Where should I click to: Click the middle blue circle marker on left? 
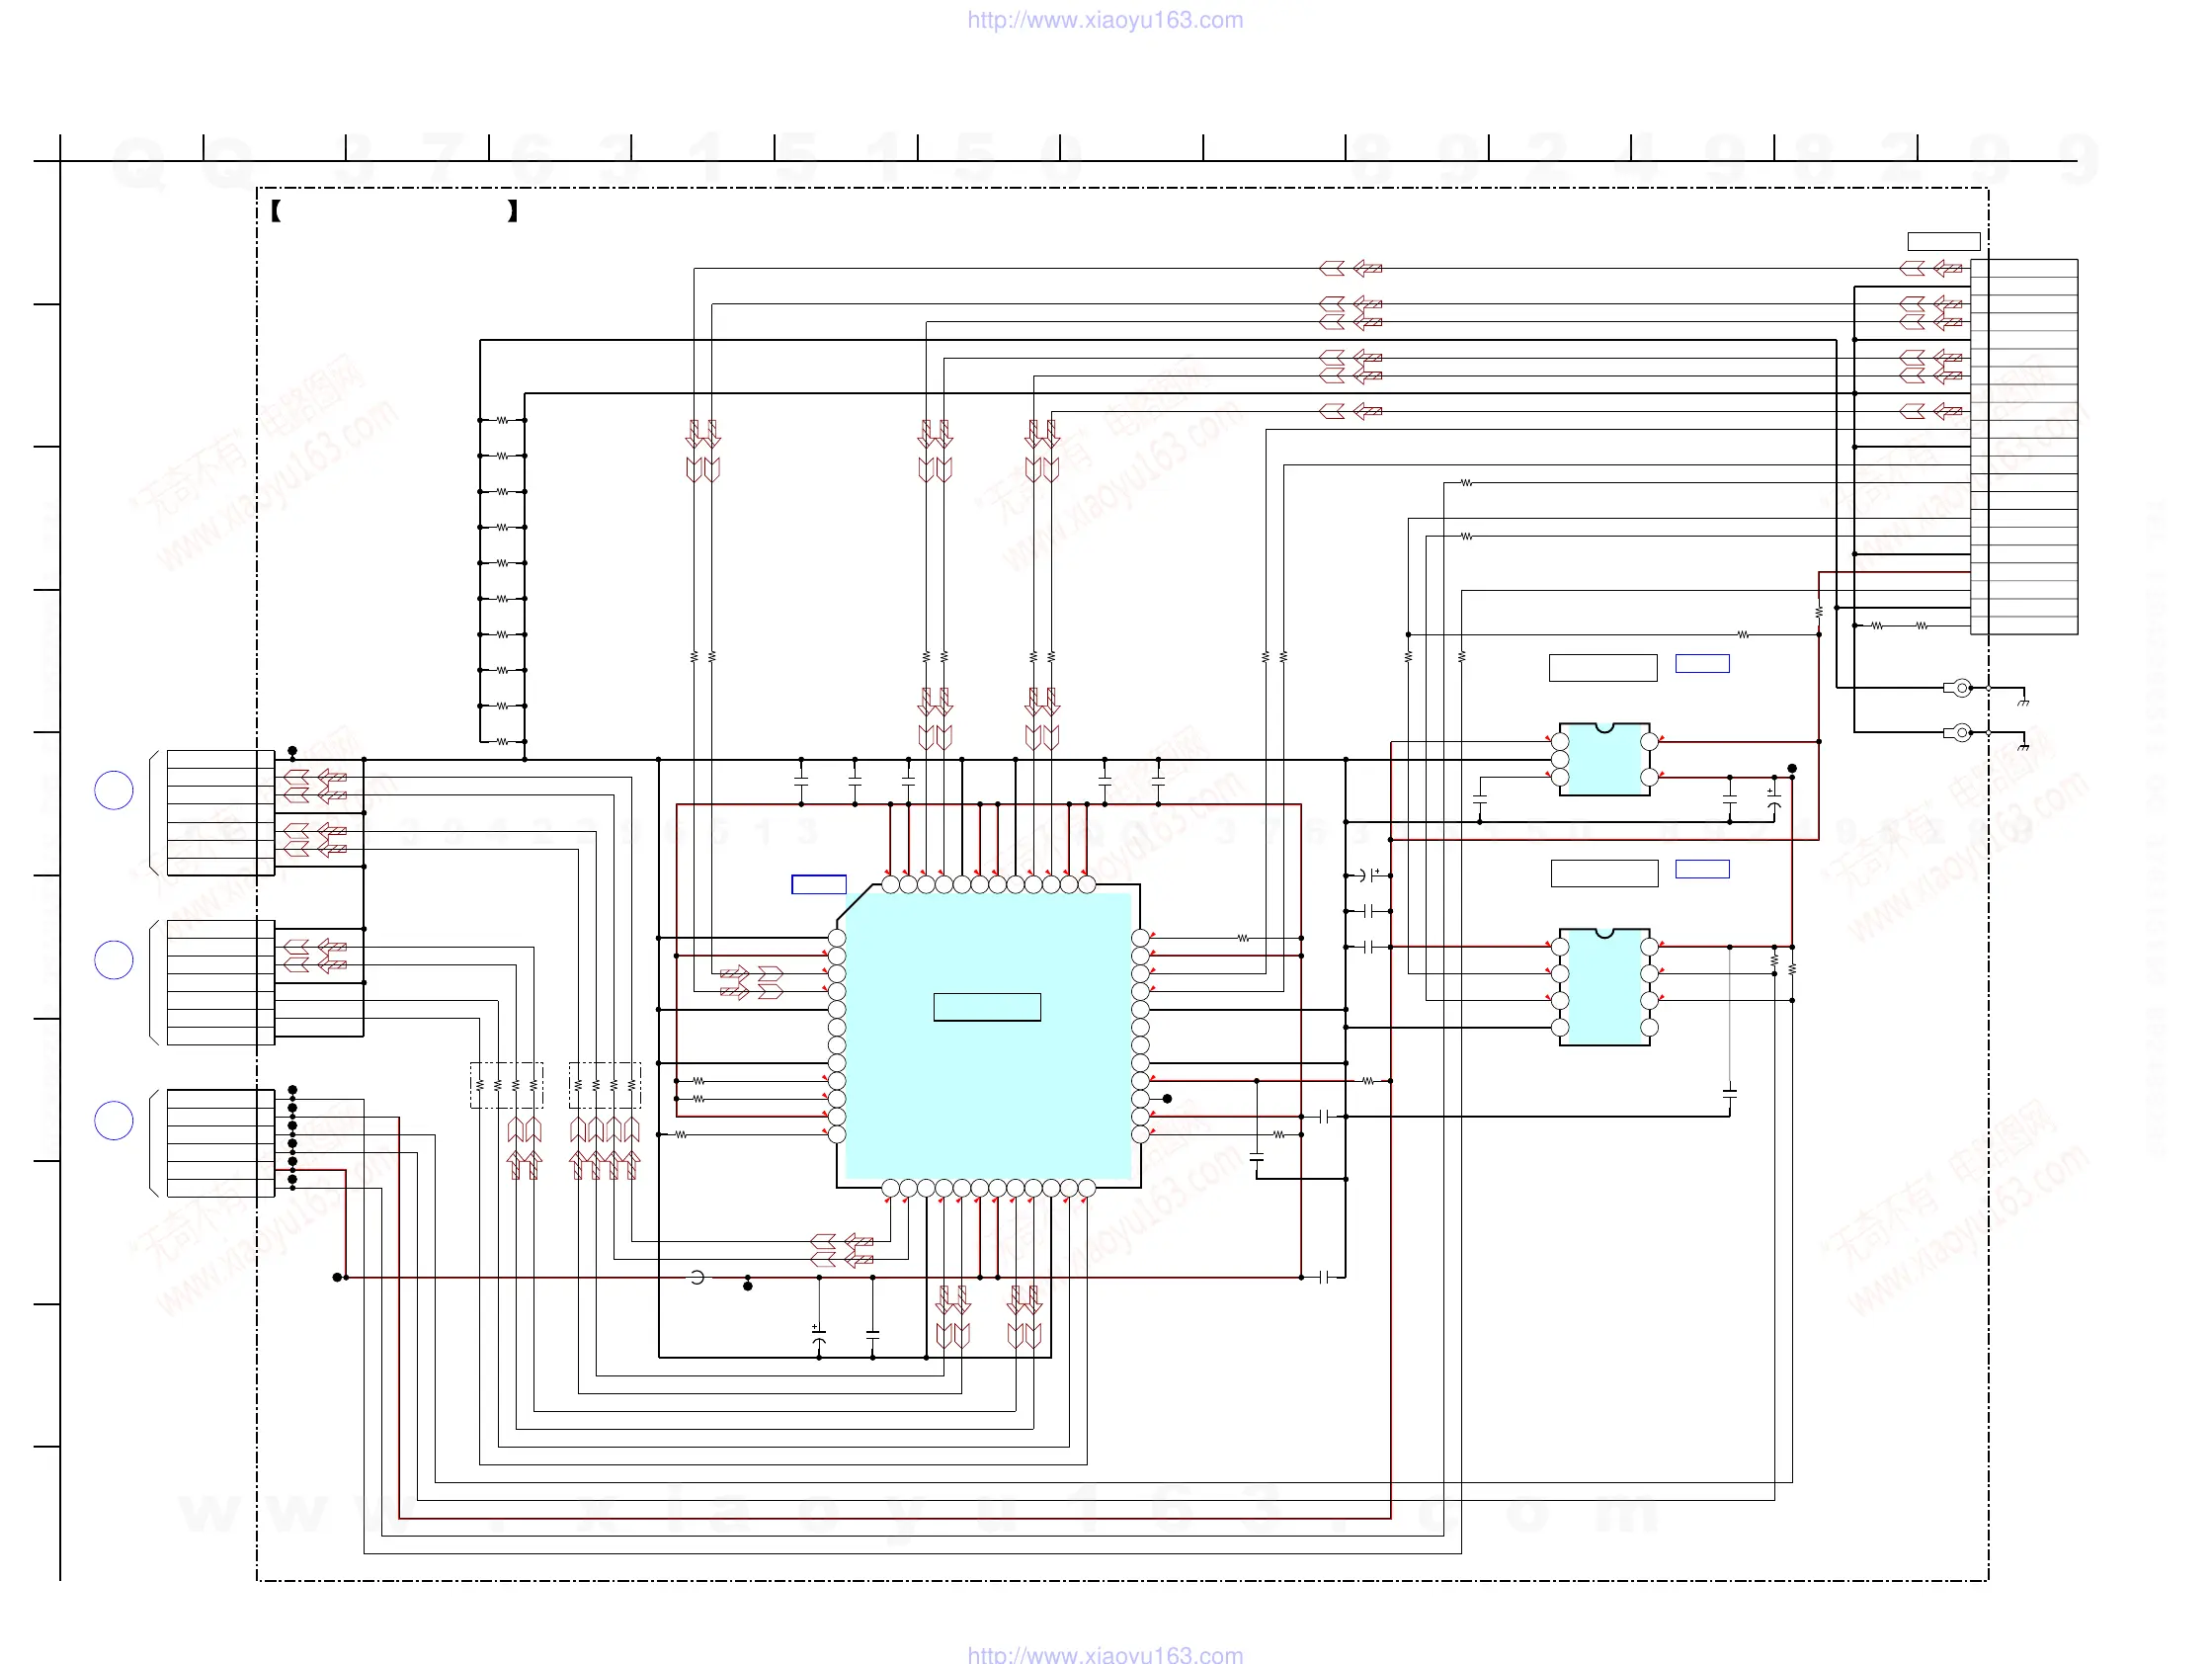point(114,960)
